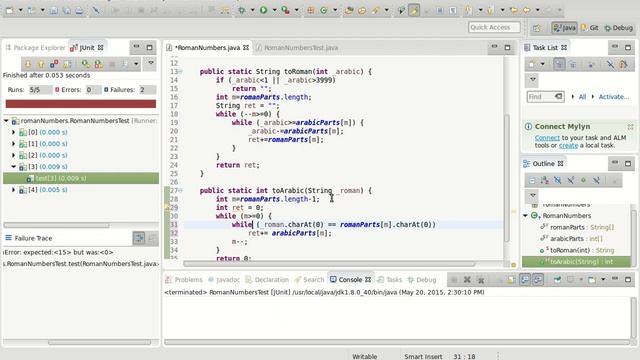Click the Connect link in Mylyn panel
This screenshot has height=360, width=640.
tap(547, 138)
